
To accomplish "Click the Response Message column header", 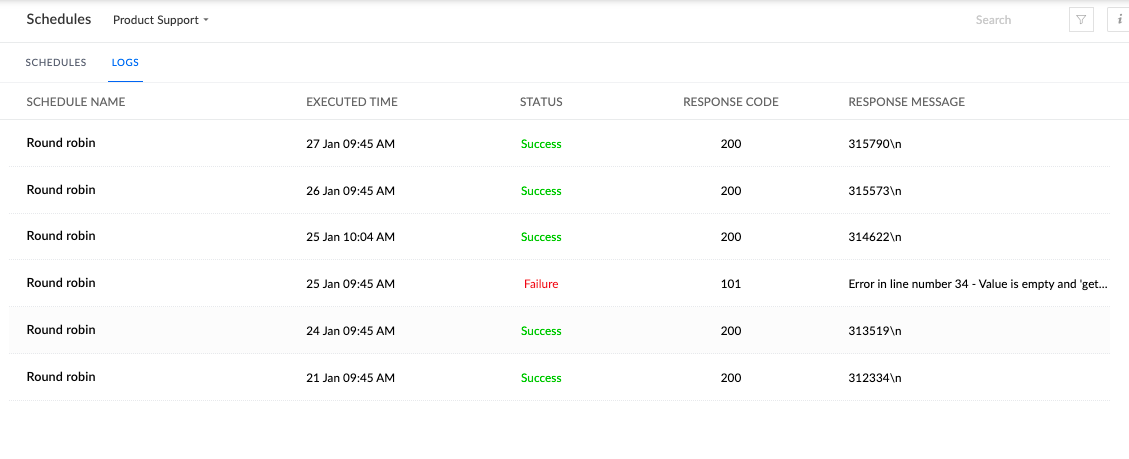I will [x=906, y=102].
